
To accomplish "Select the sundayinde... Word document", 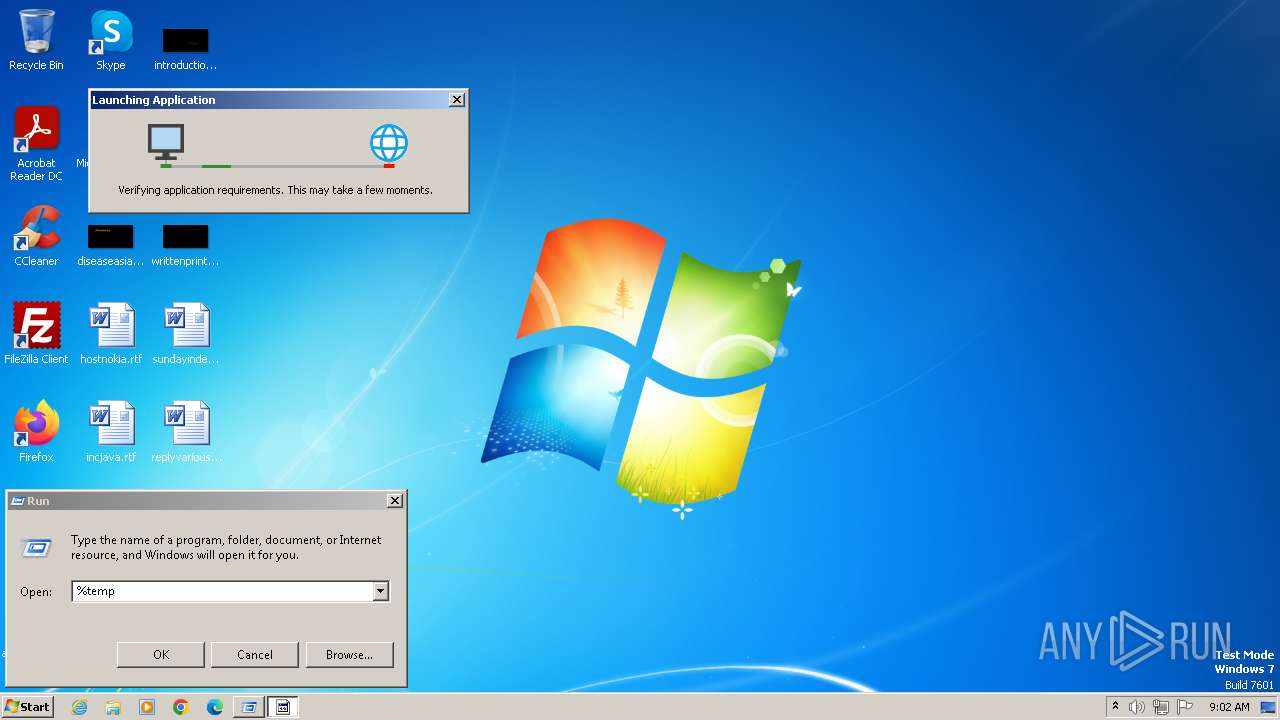I will [185, 333].
